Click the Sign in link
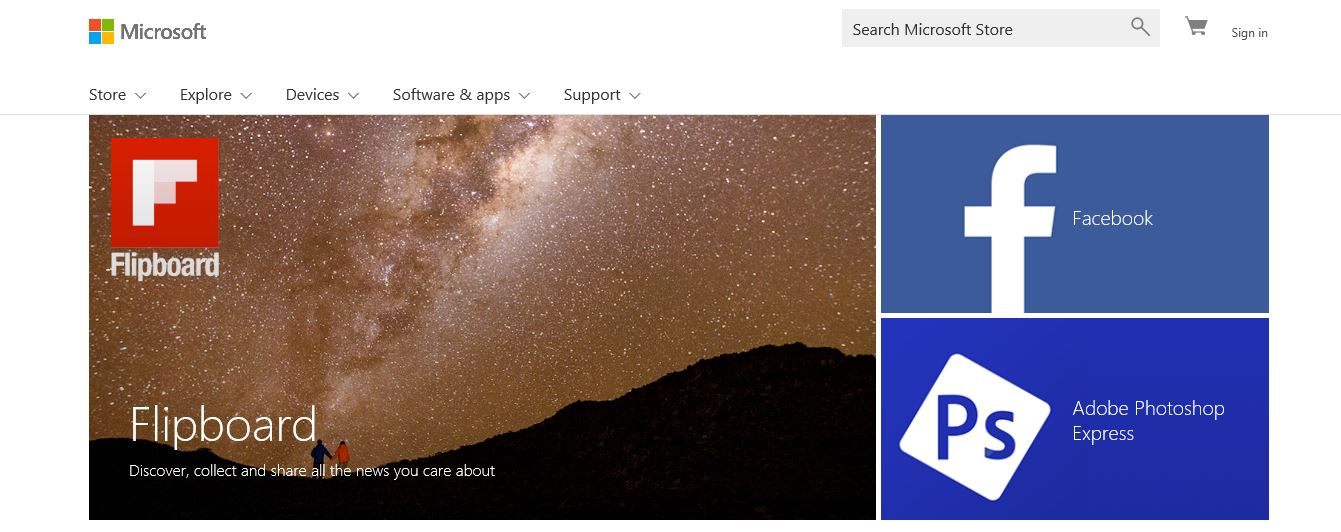Screen dimensions: 1341x532 click(1249, 33)
